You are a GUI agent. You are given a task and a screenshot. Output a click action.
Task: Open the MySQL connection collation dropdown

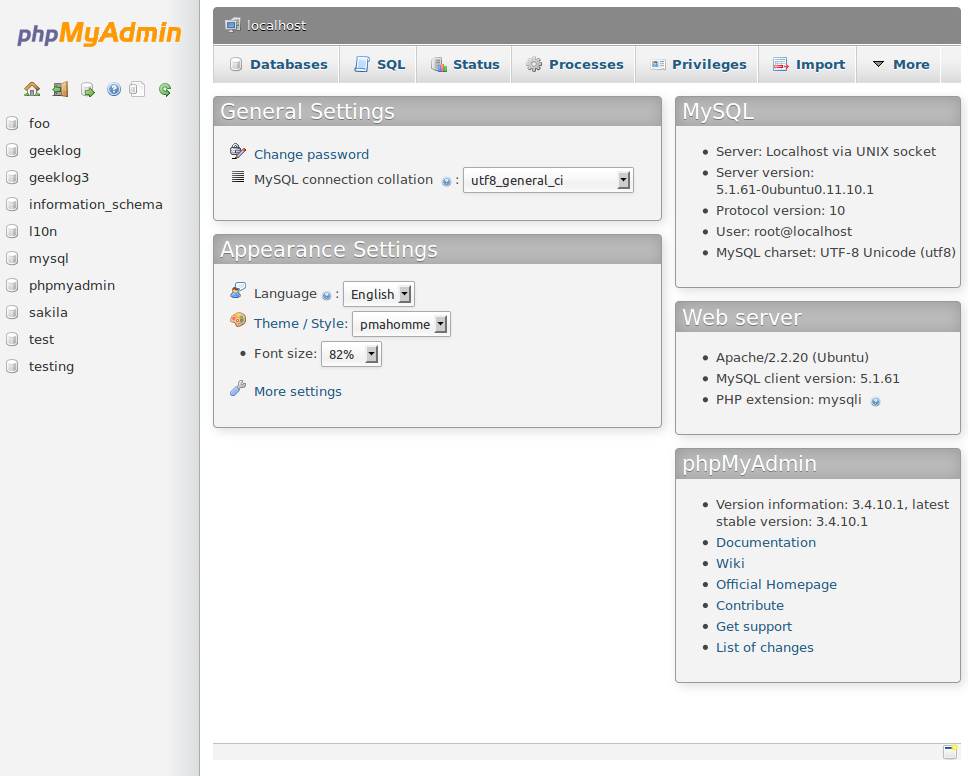tap(548, 181)
